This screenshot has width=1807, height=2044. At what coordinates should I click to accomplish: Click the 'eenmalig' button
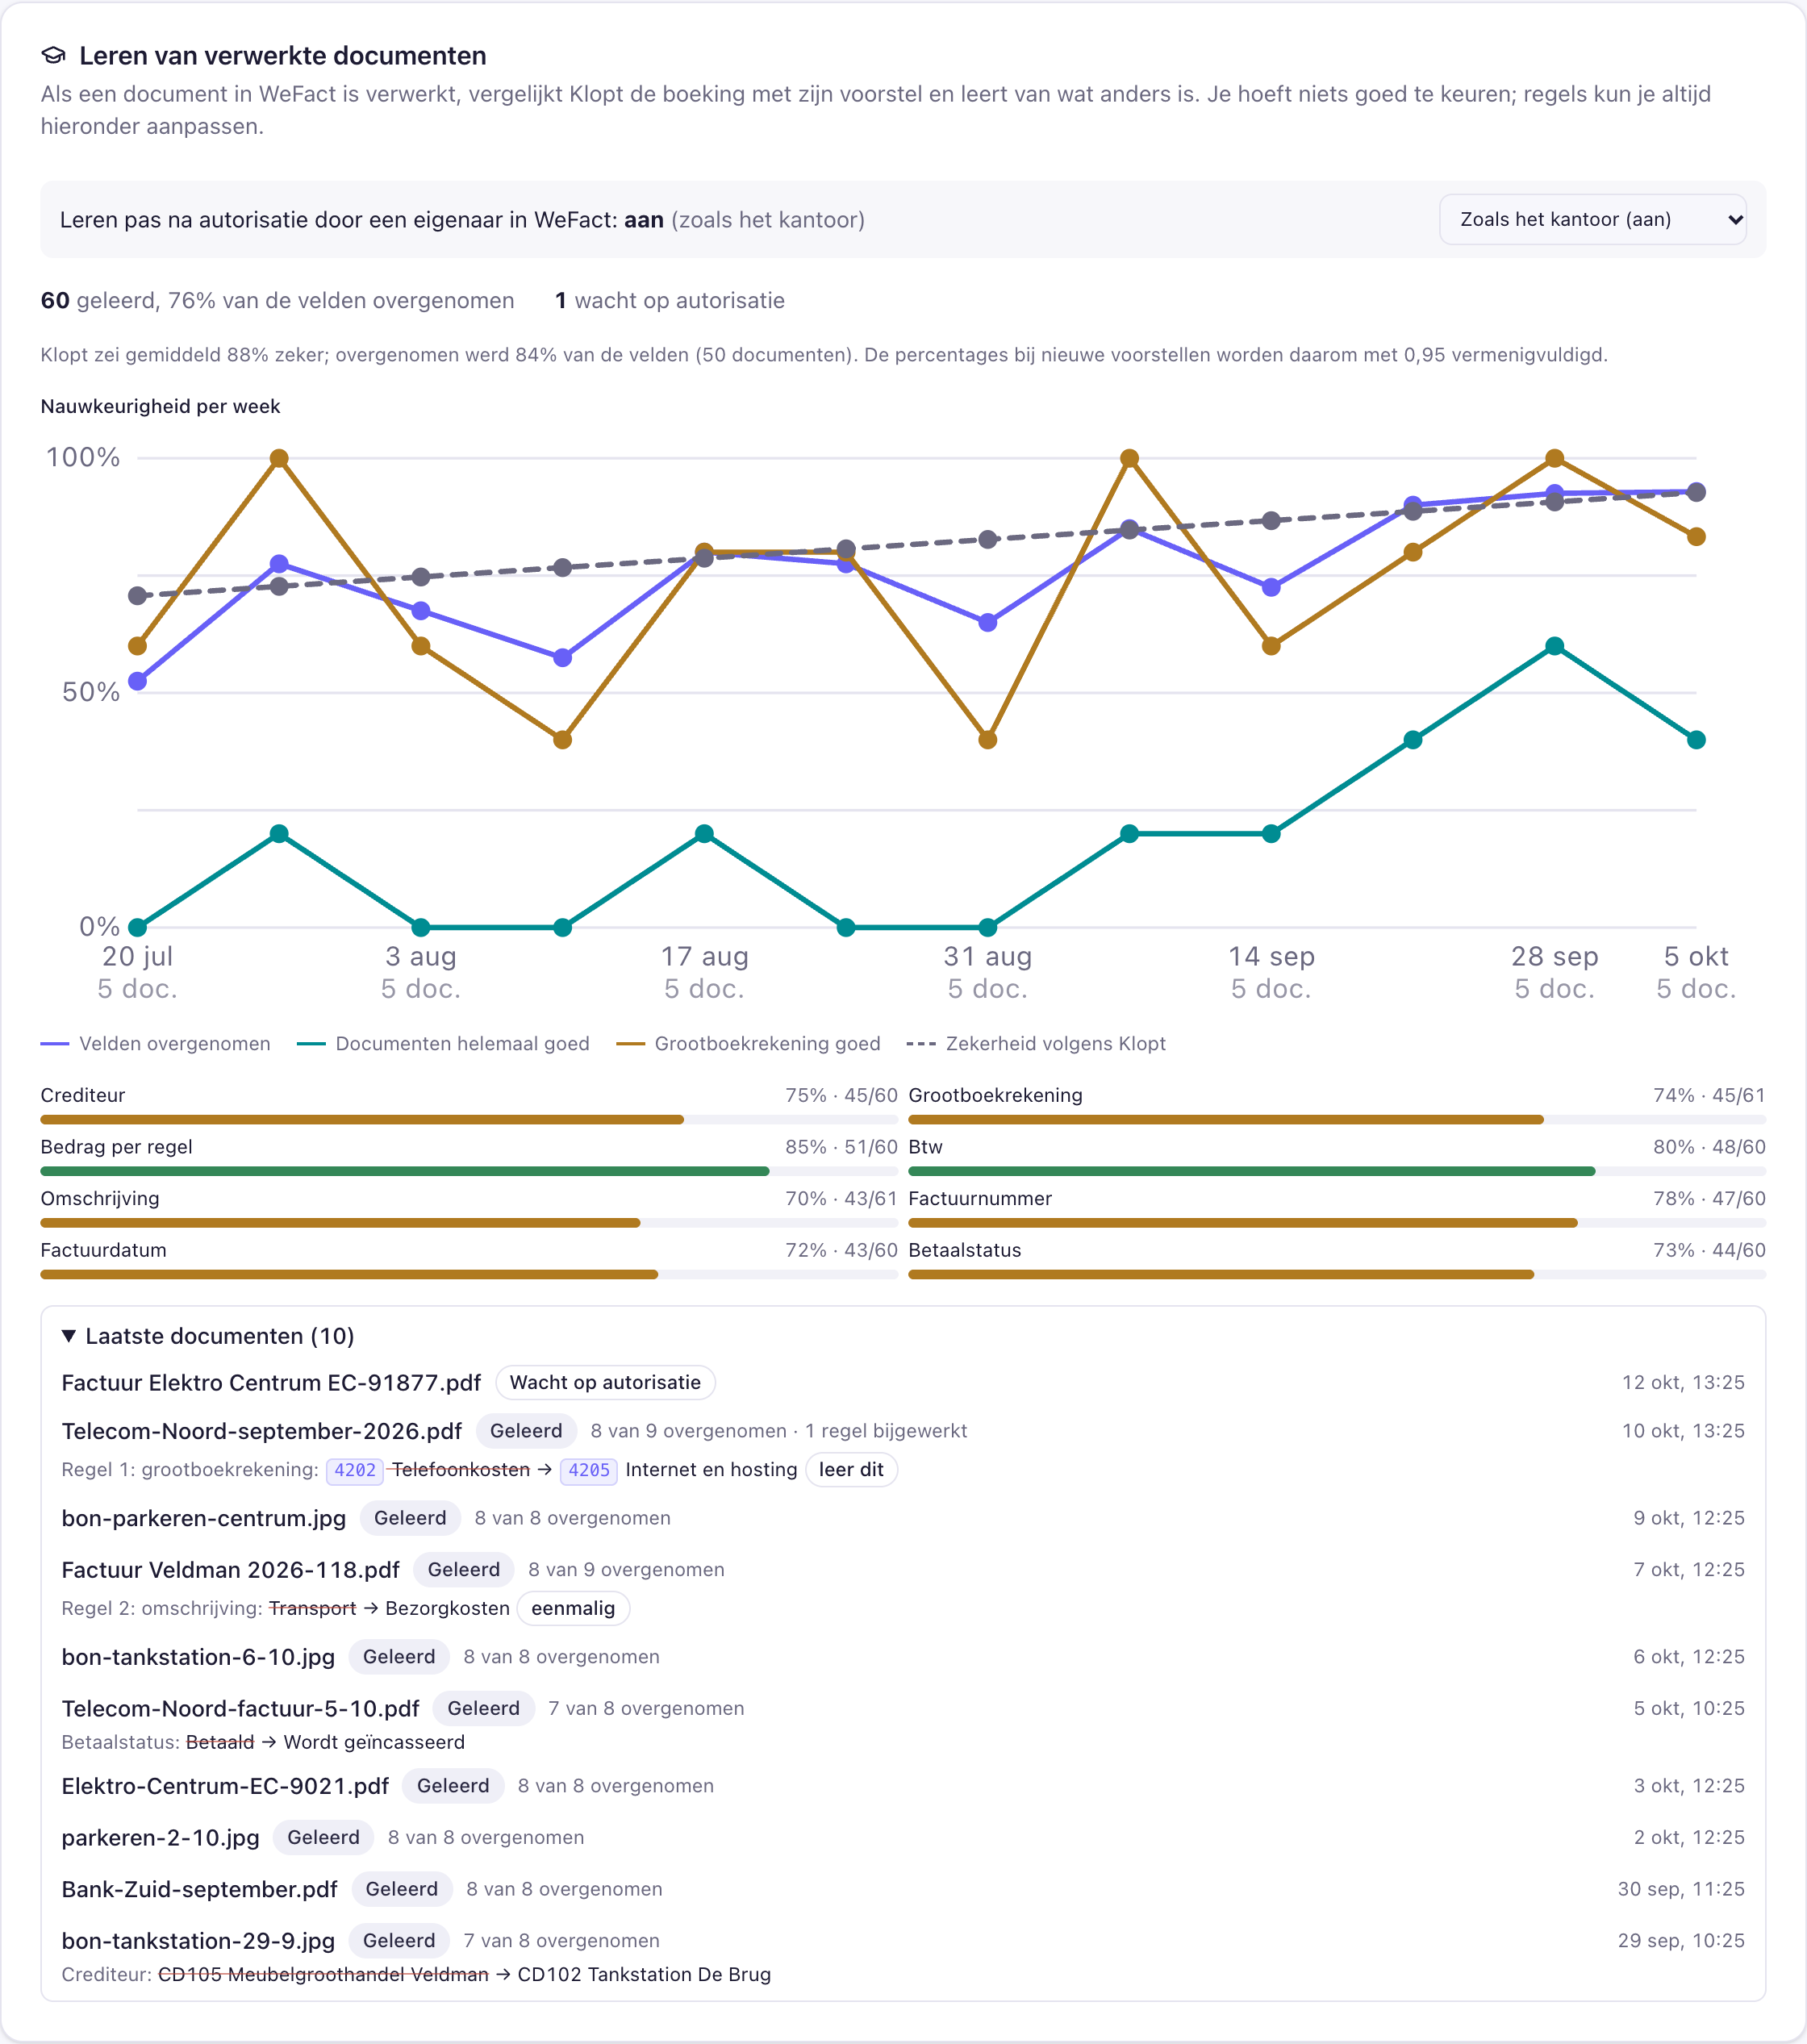pos(573,1608)
